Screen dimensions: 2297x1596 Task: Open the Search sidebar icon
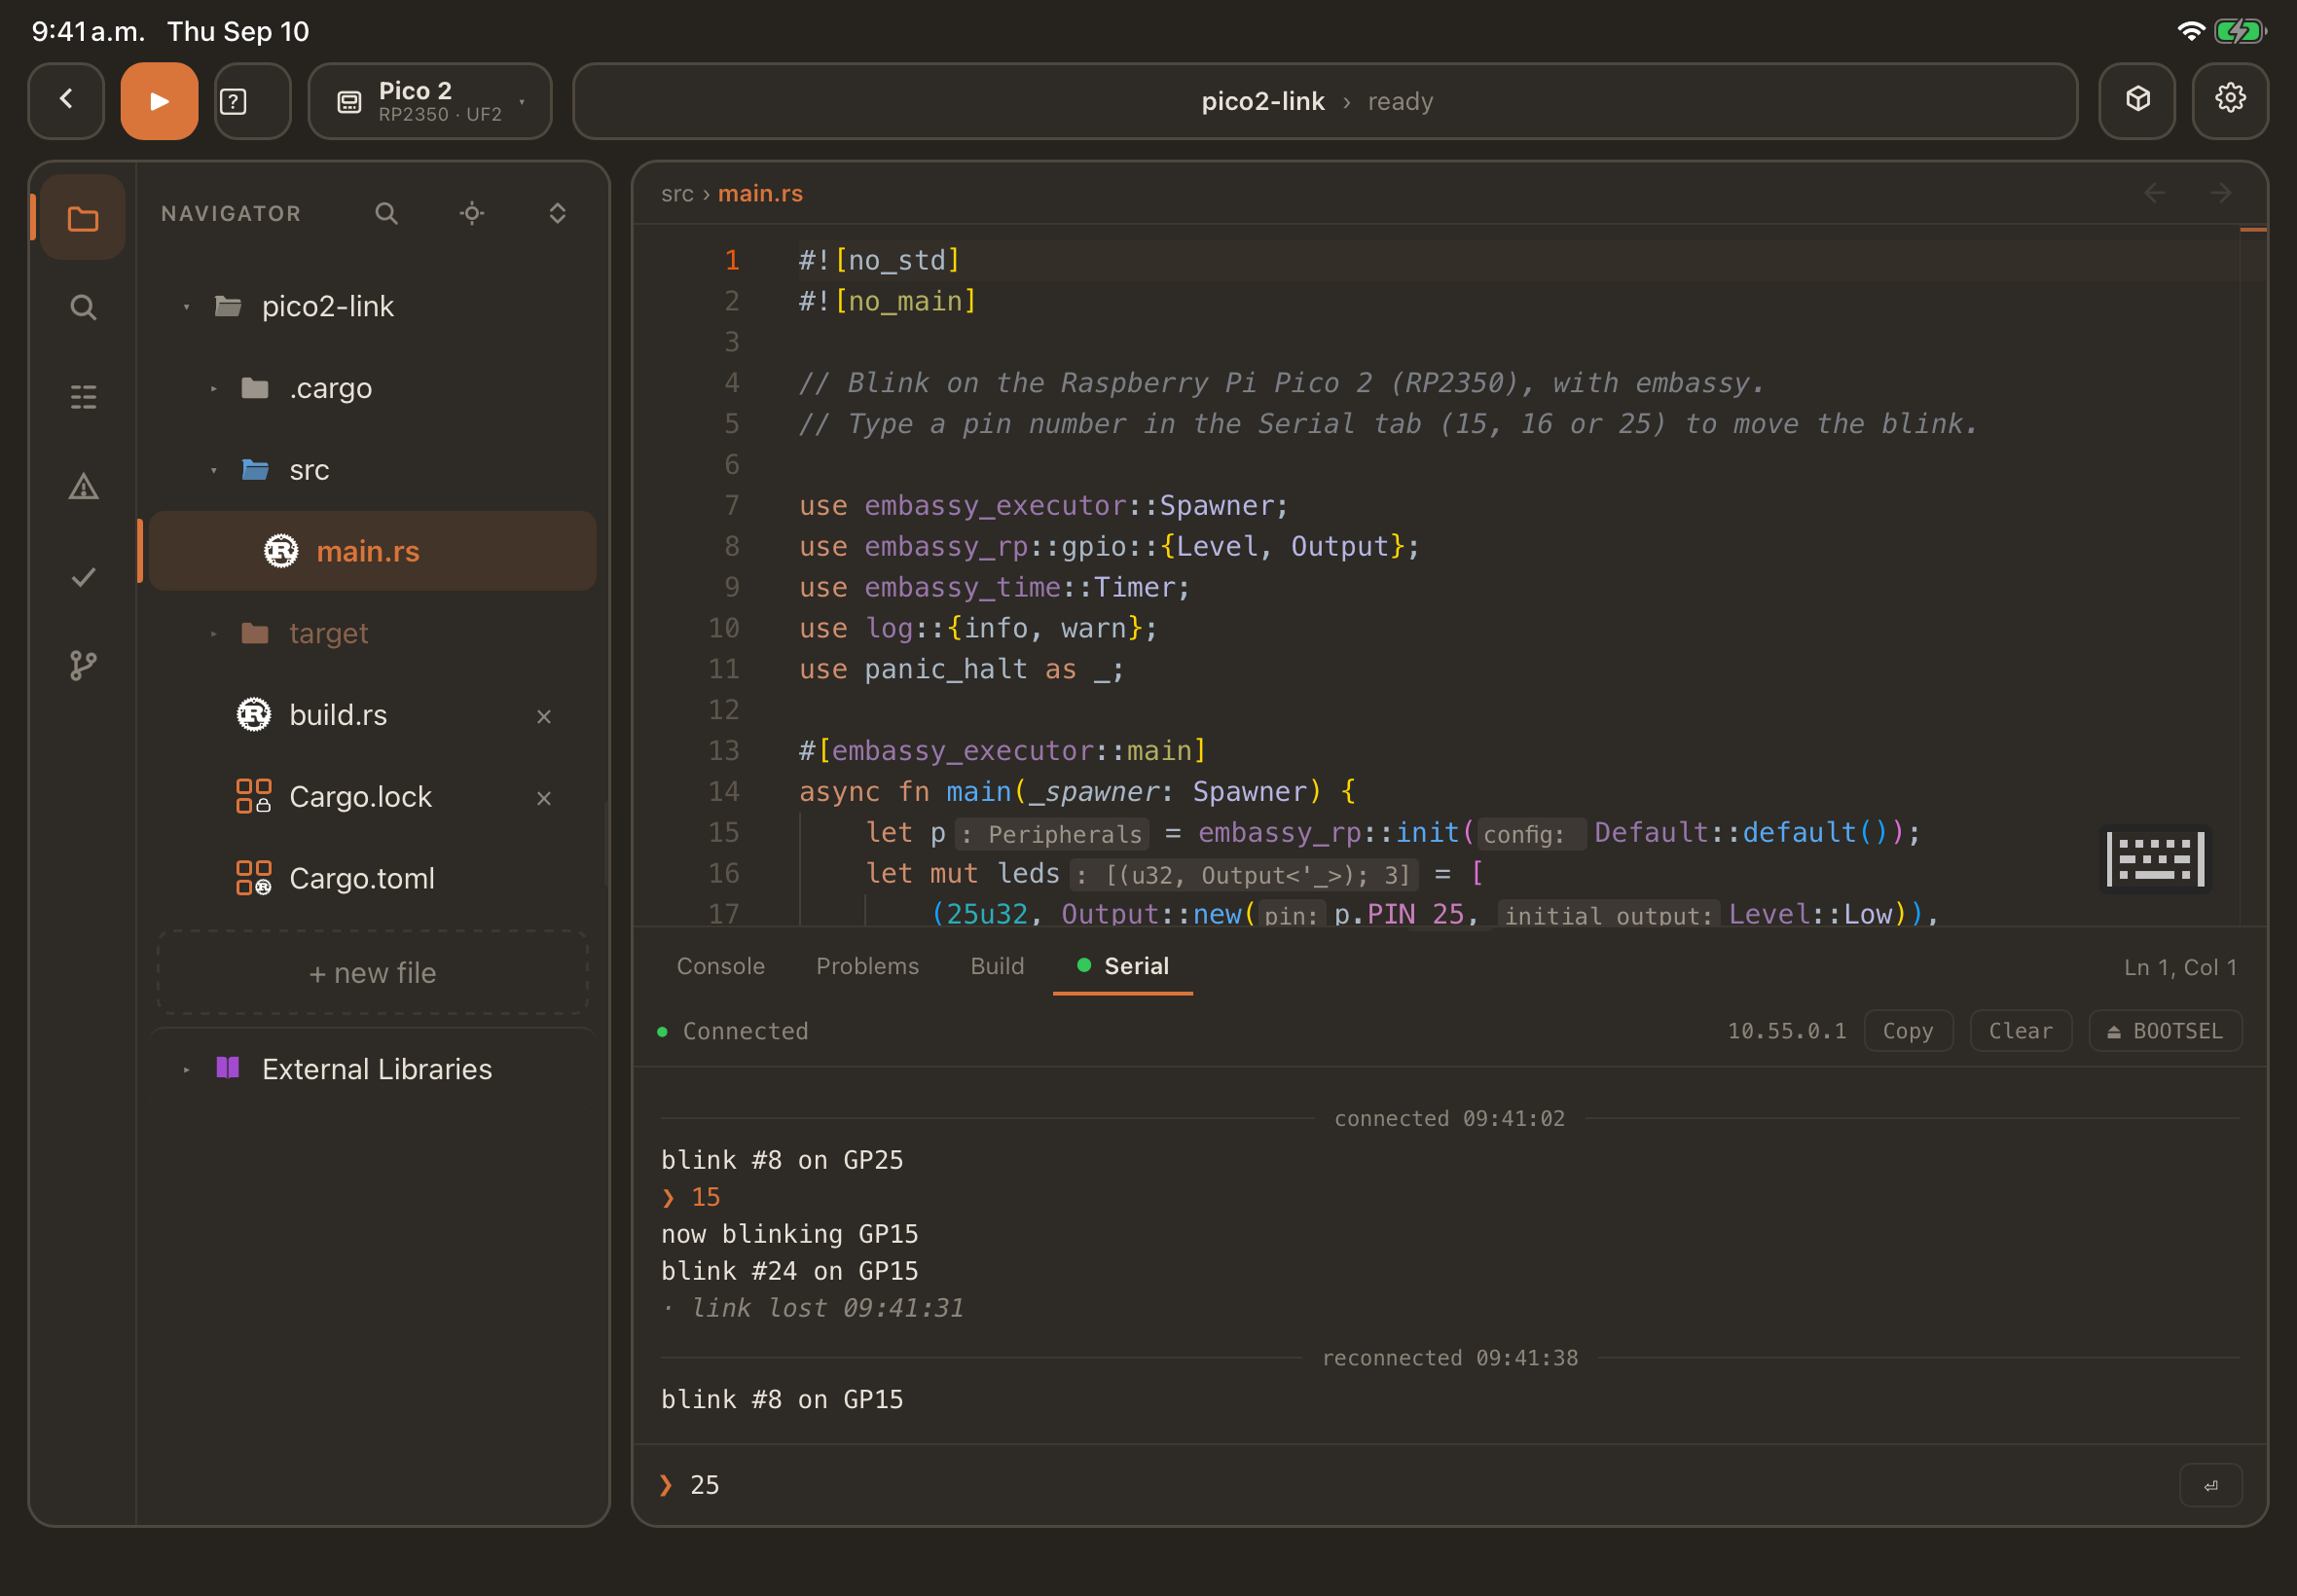point(83,307)
